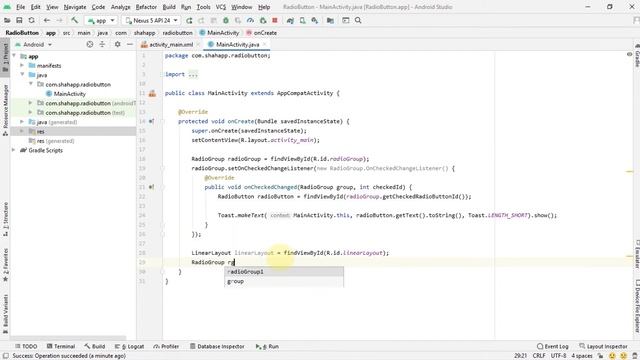Open the File menu
Image resolution: width=640 pixels, height=360 pixels.
point(20,7)
